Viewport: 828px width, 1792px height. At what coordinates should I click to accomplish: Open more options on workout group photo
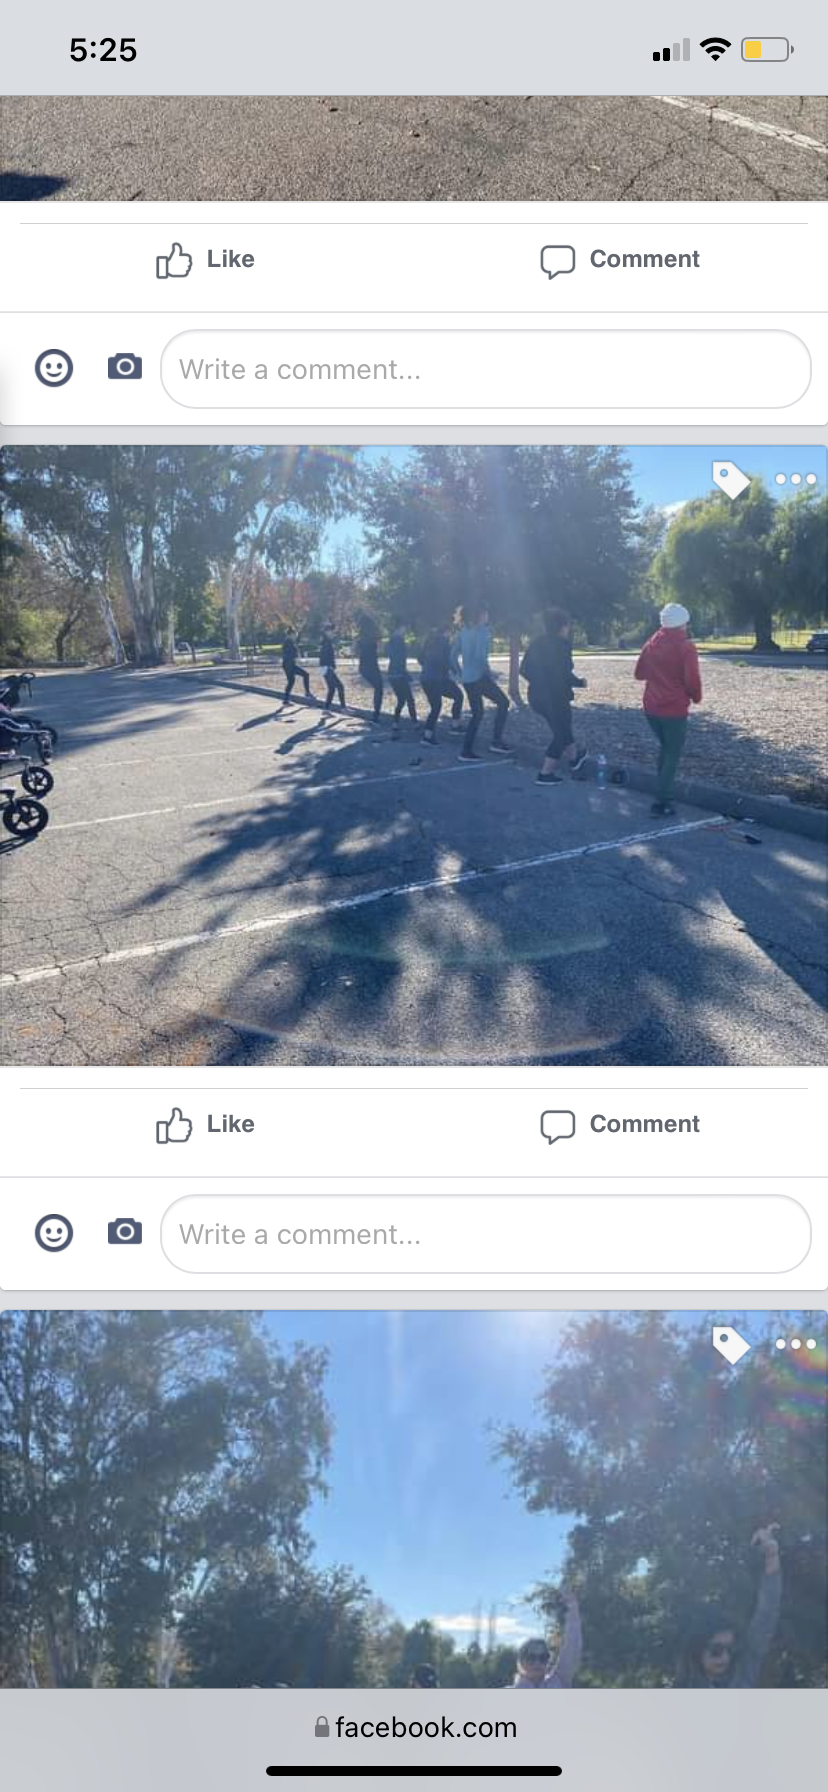[x=796, y=479]
